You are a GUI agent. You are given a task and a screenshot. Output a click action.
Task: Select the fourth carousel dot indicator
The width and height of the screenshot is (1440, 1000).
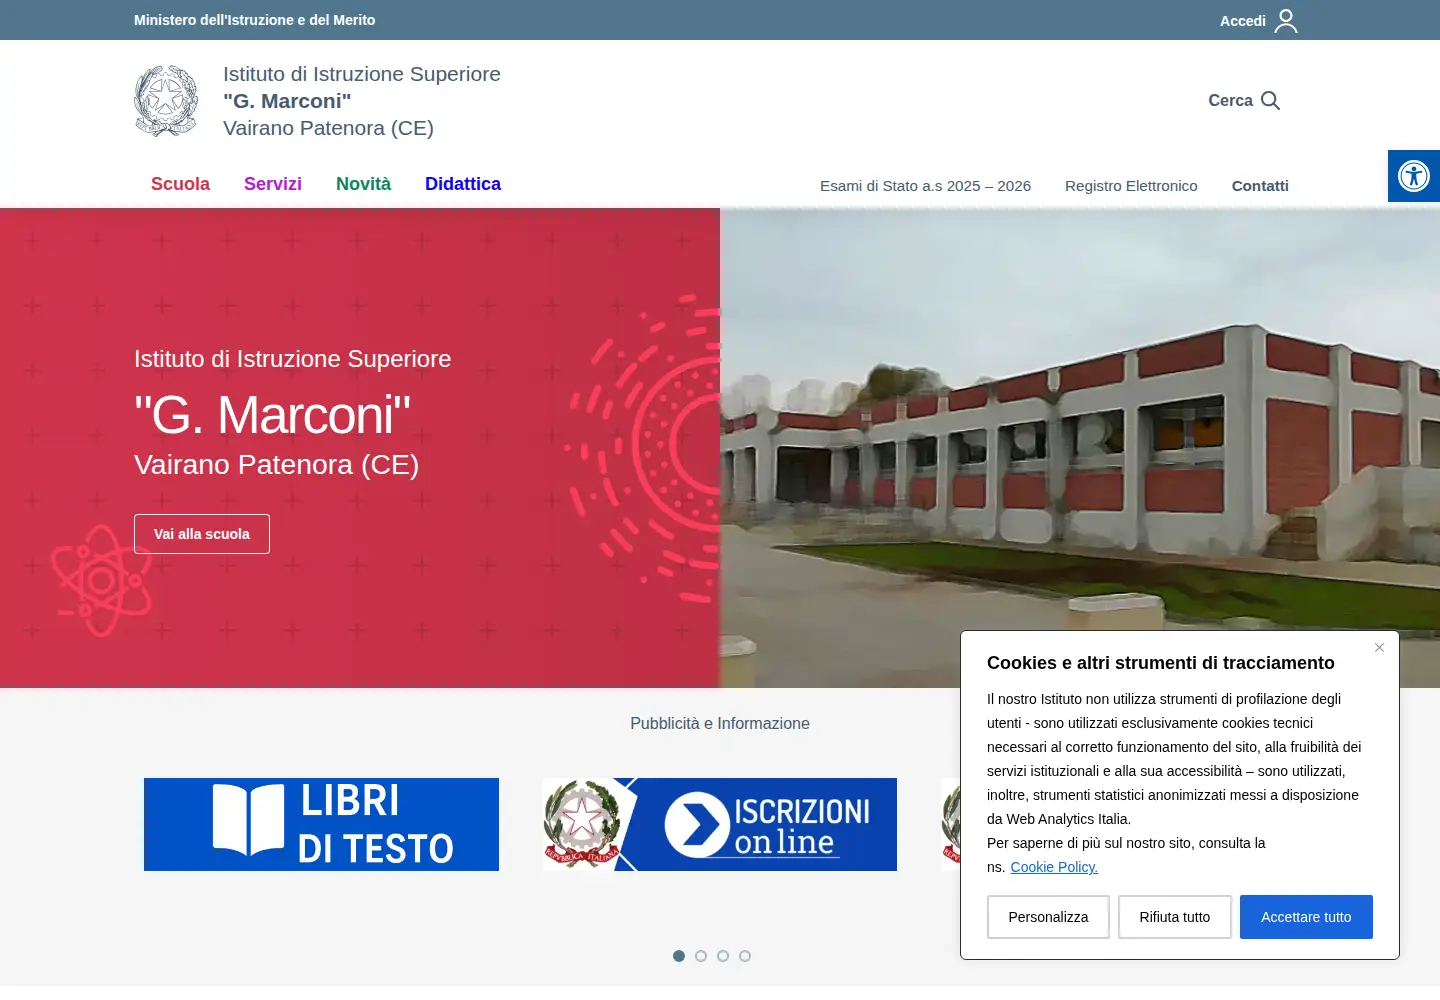coord(745,956)
